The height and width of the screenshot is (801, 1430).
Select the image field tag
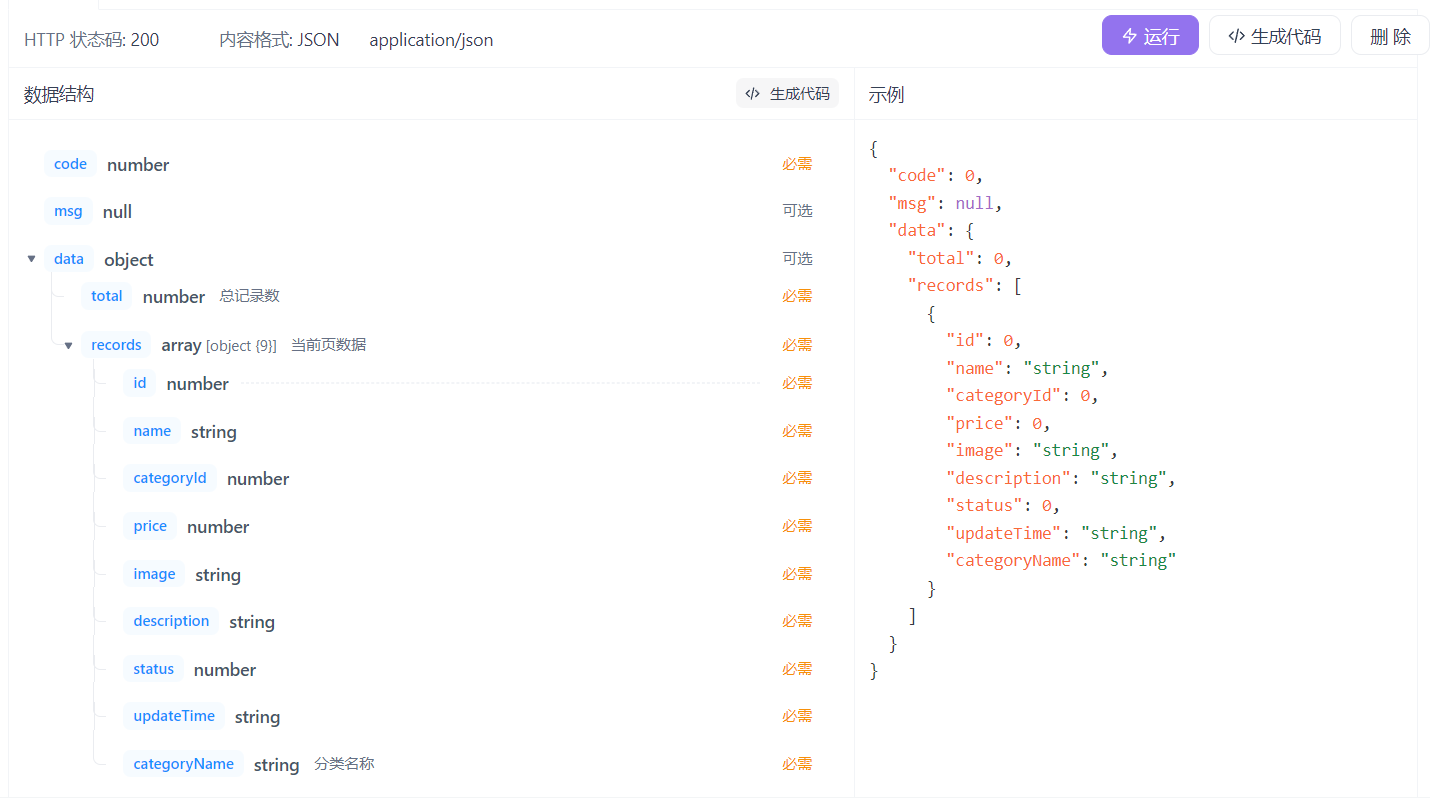point(154,574)
